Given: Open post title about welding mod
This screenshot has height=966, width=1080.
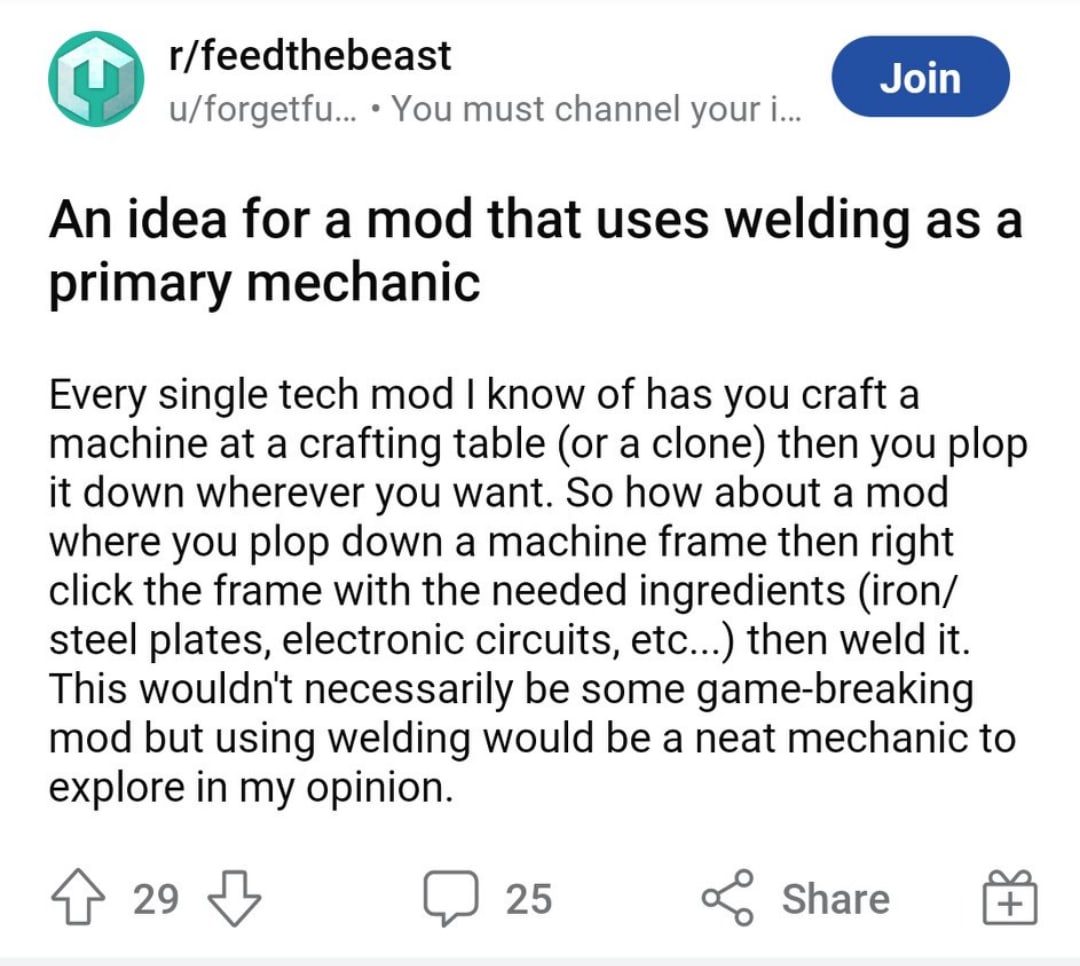Looking at the screenshot, I should click(536, 251).
